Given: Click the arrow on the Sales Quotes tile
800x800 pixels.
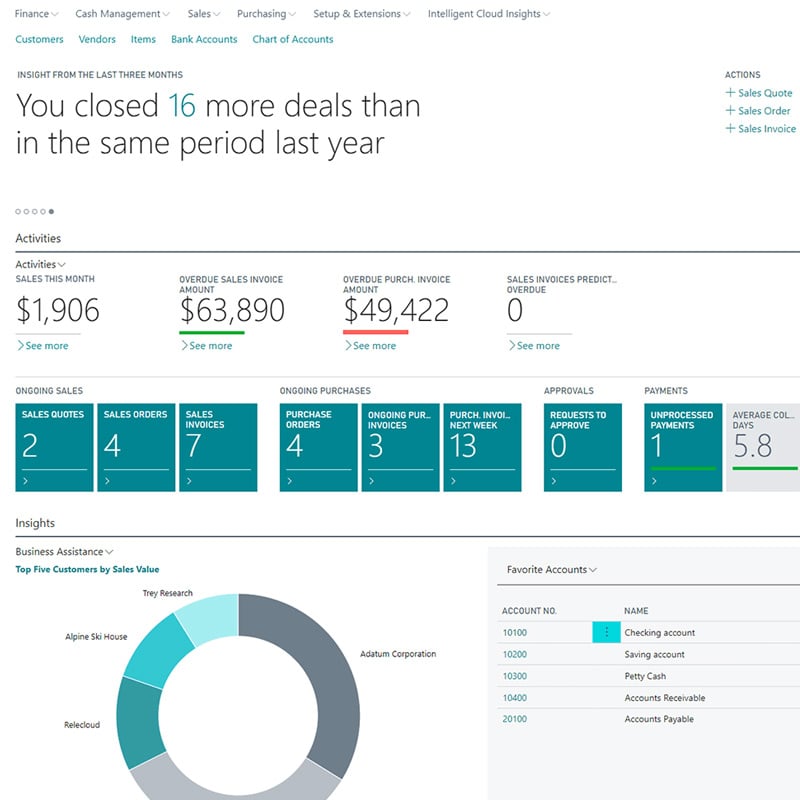Looking at the screenshot, I should [x=26, y=481].
